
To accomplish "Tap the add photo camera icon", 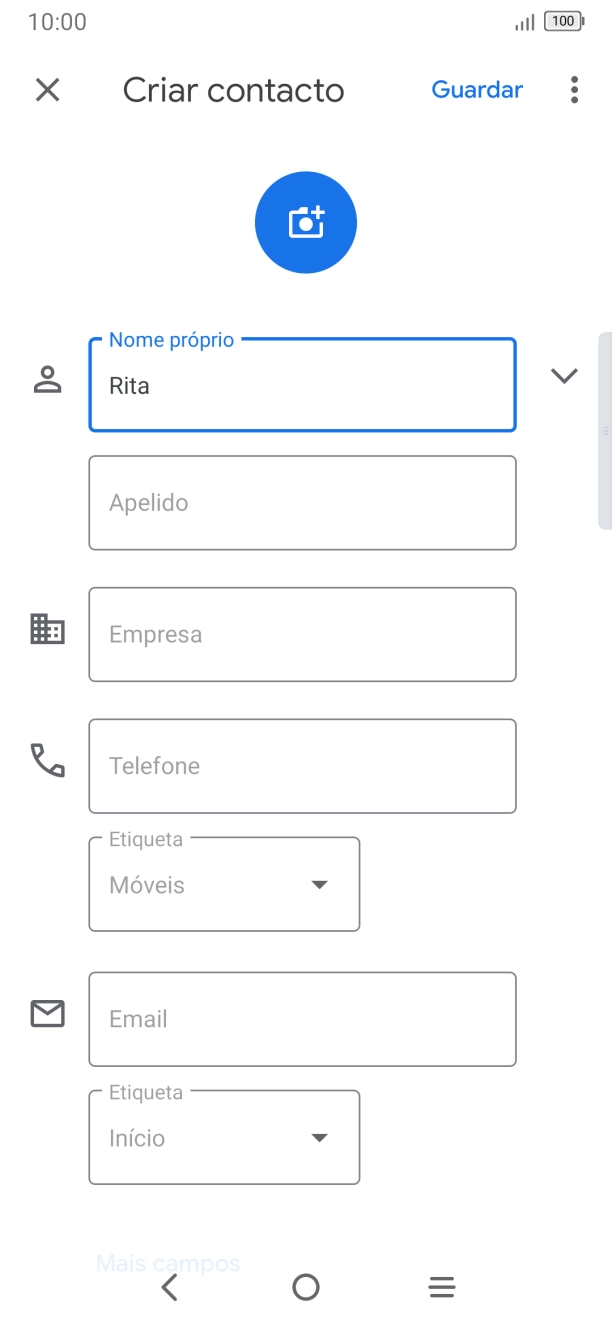I will 305,221.
